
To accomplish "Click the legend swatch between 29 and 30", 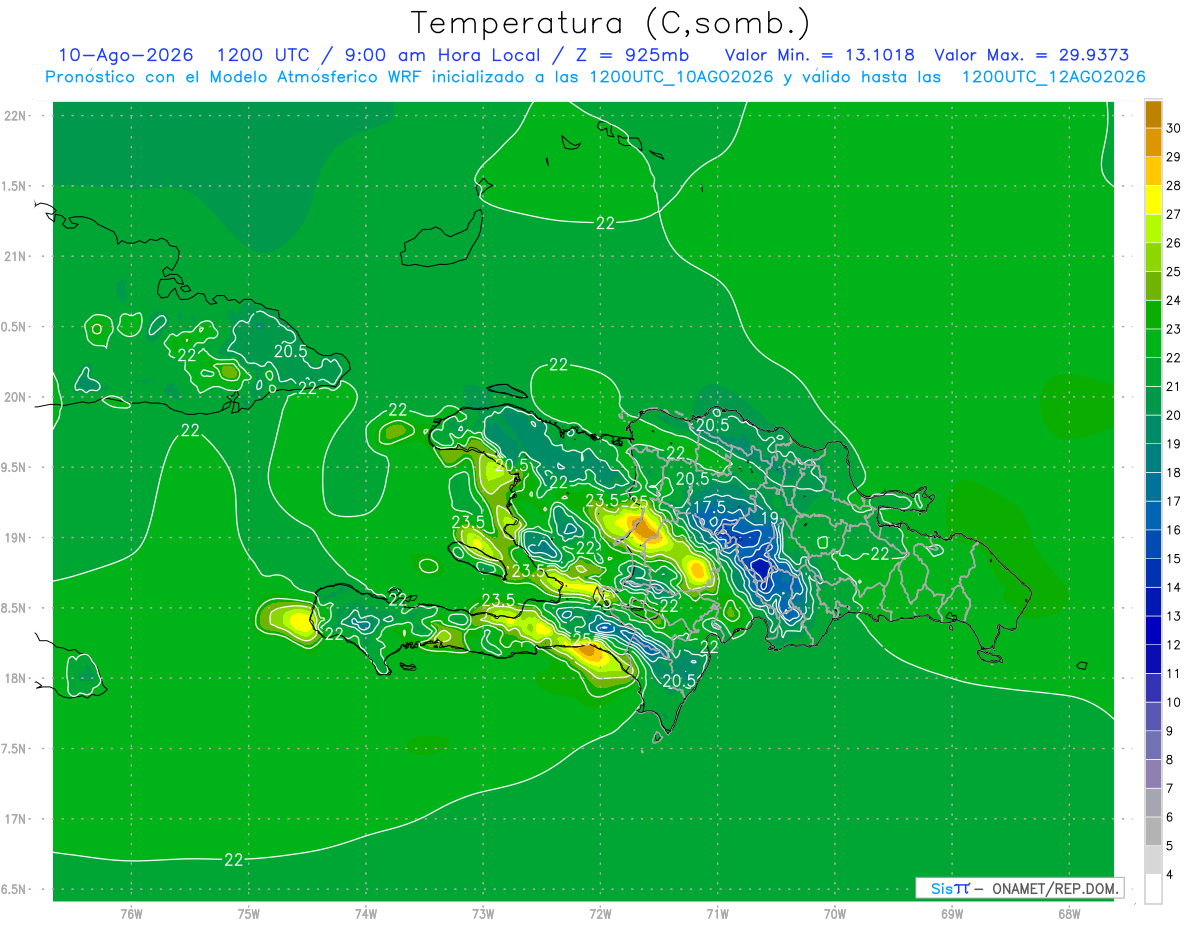I will 1153,143.
